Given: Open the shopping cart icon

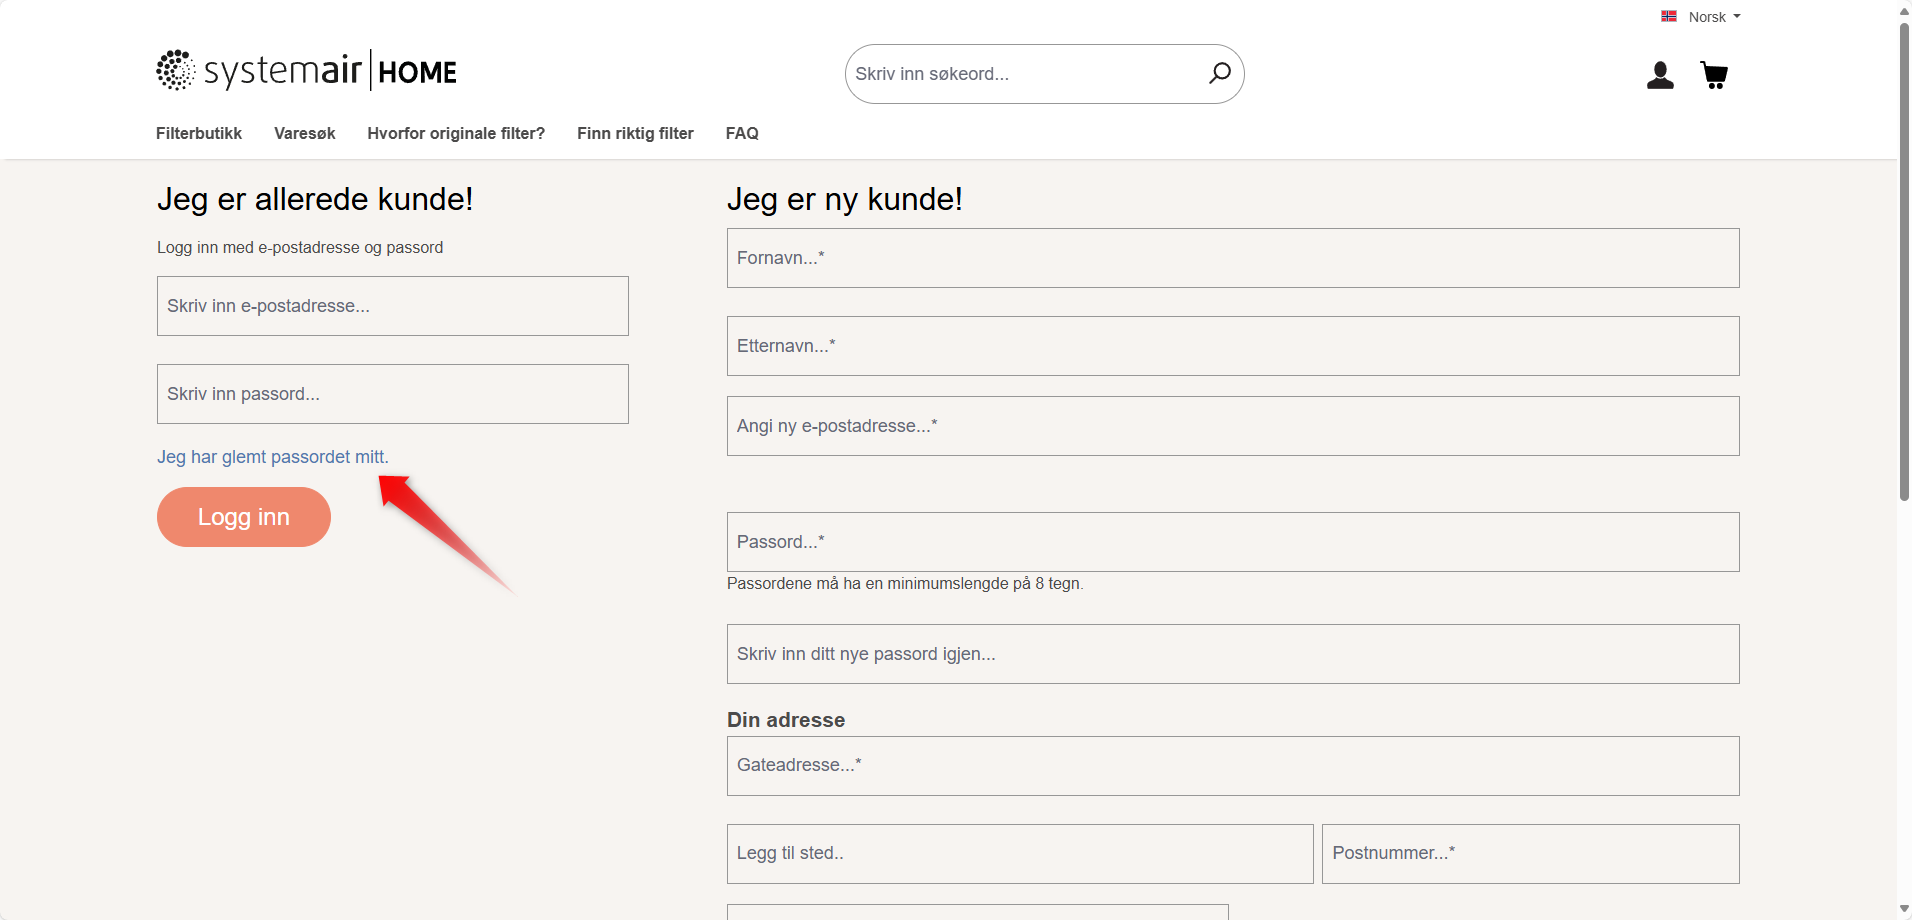Looking at the screenshot, I should pos(1714,75).
